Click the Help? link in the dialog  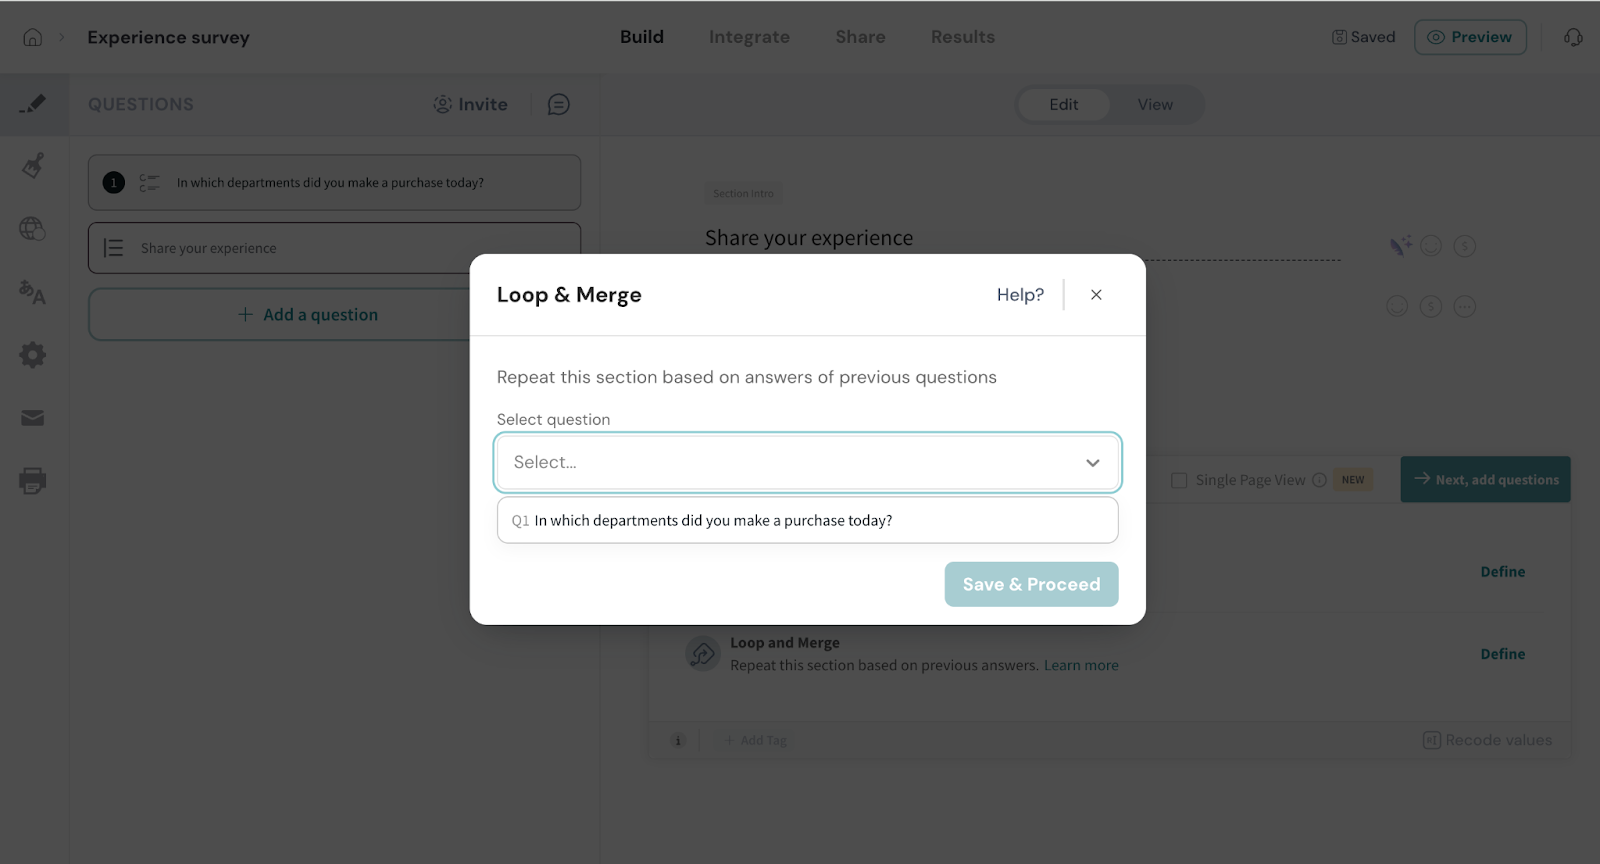click(1020, 295)
